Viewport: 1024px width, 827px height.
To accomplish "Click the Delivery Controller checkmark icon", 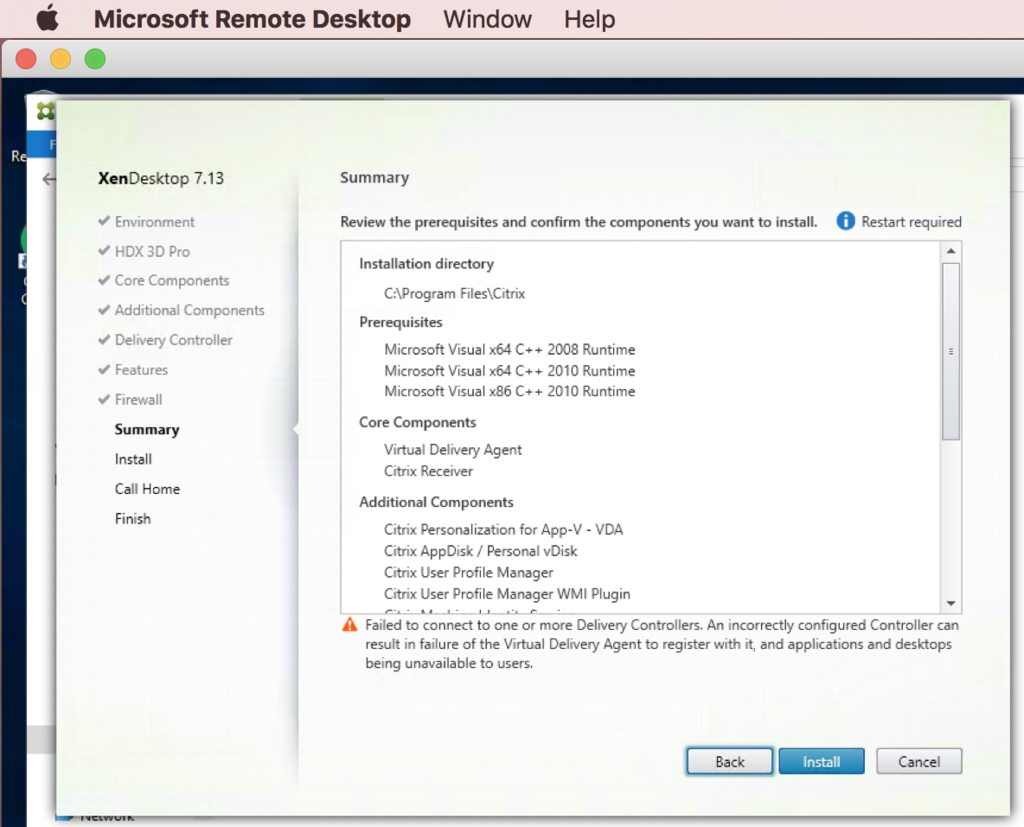I will coord(104,339).
